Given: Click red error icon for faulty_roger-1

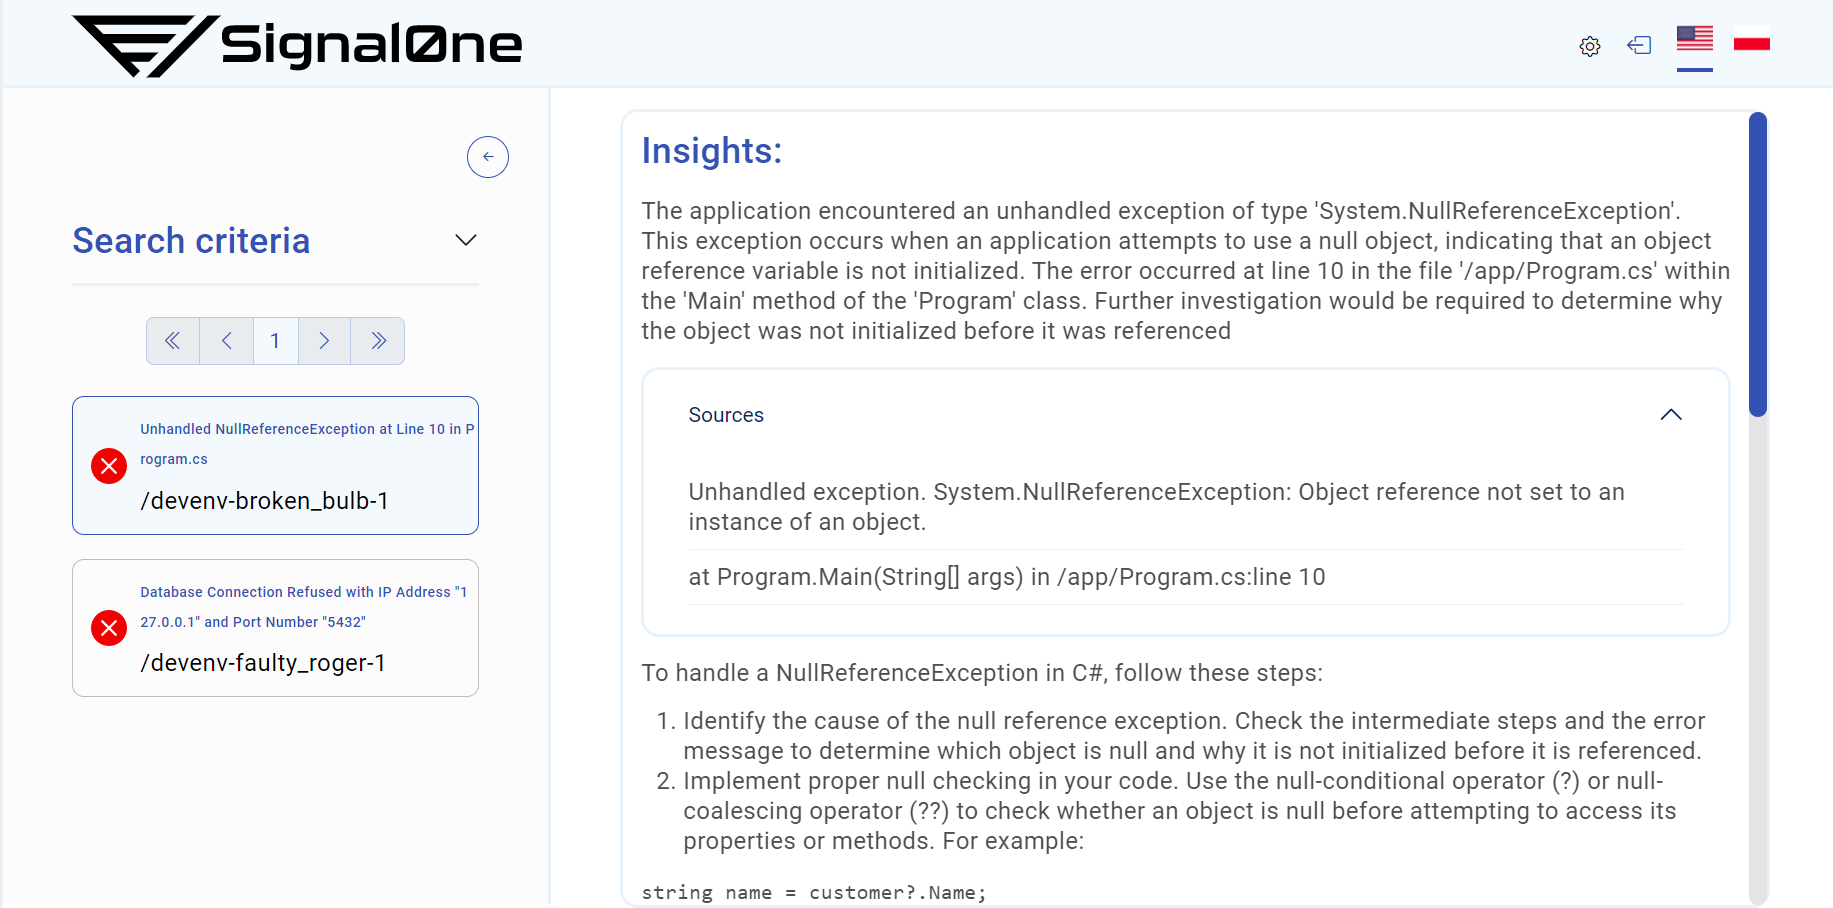Looking at the screenshot, I should (109, 628).
